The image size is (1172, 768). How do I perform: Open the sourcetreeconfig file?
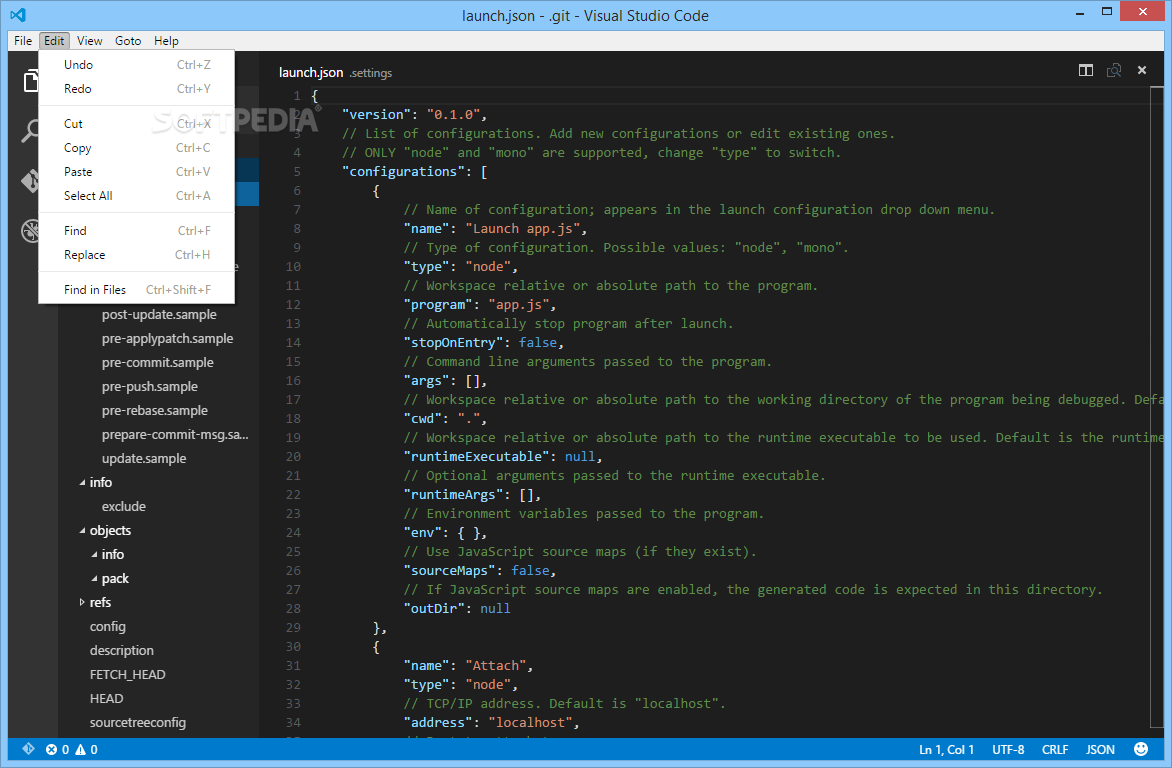pos(138,722)
